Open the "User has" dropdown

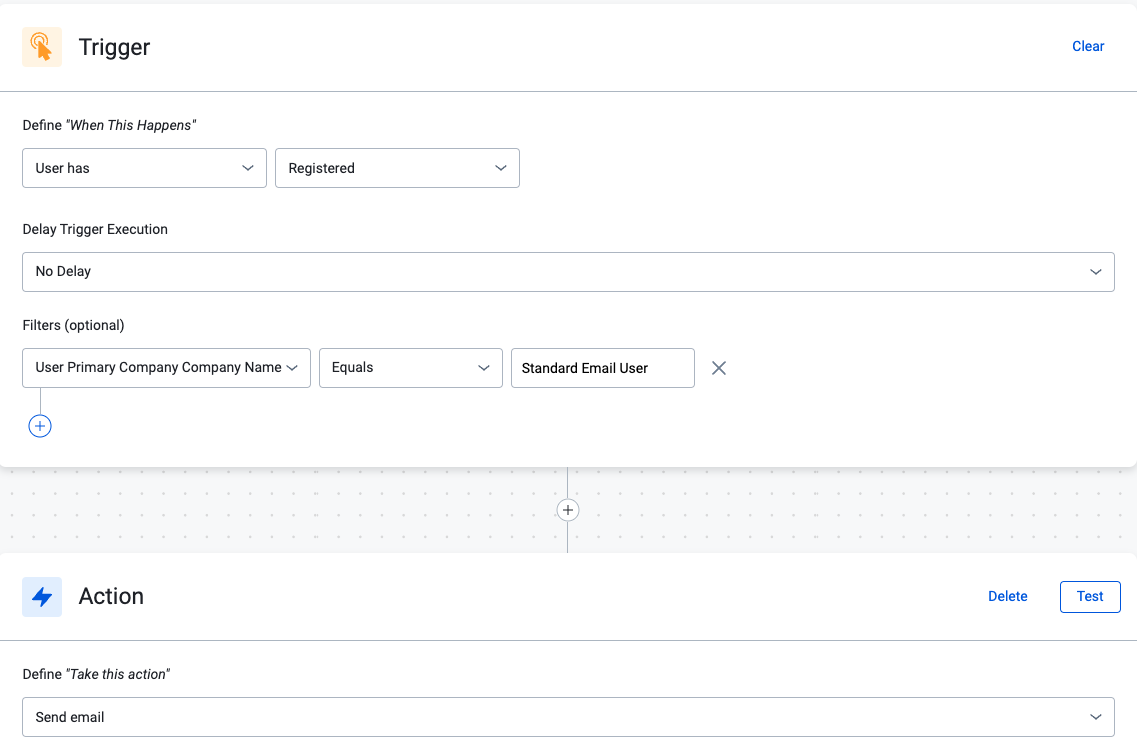144,168
